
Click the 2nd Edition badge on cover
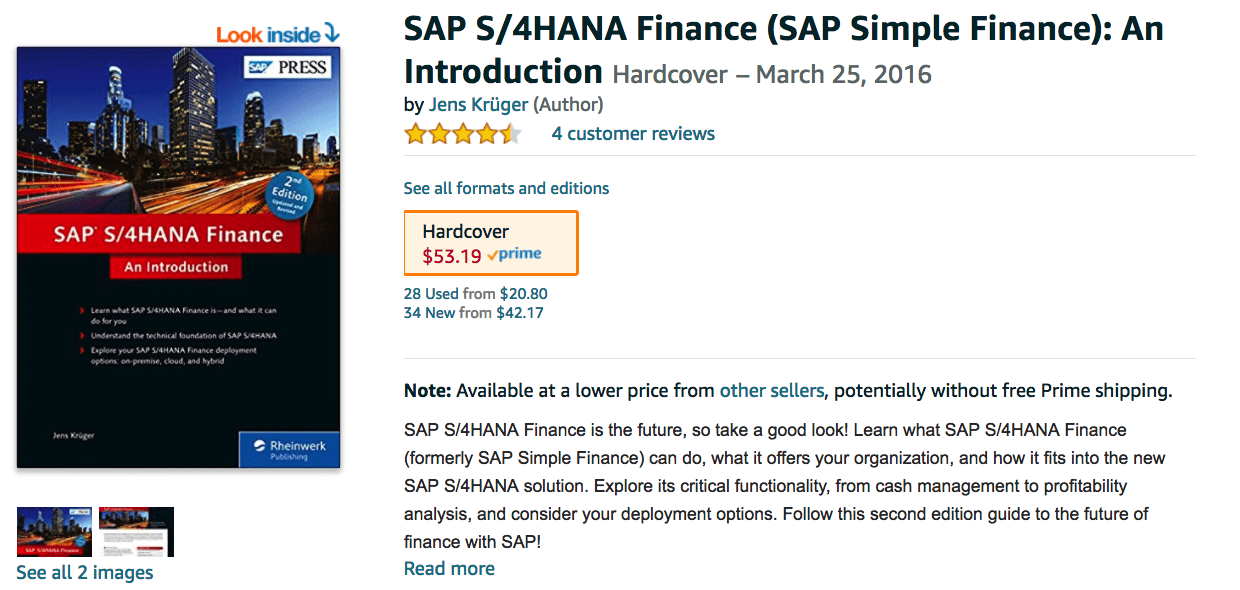[x=287, y=194]
